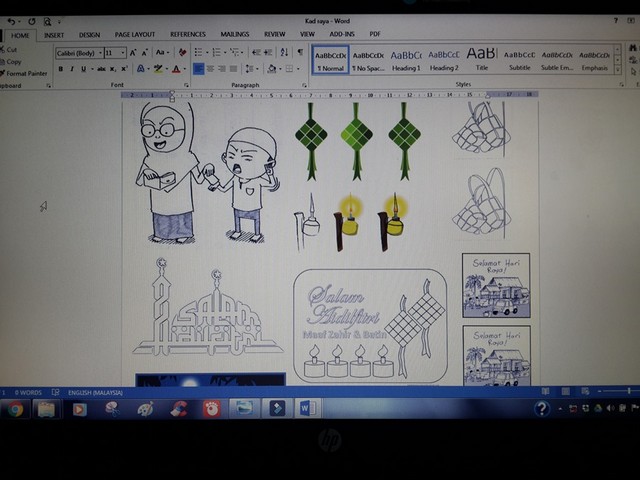Viewport: 640px width, 480px height.
Task: Insert a bulleted list
Action: click(199, 52)
